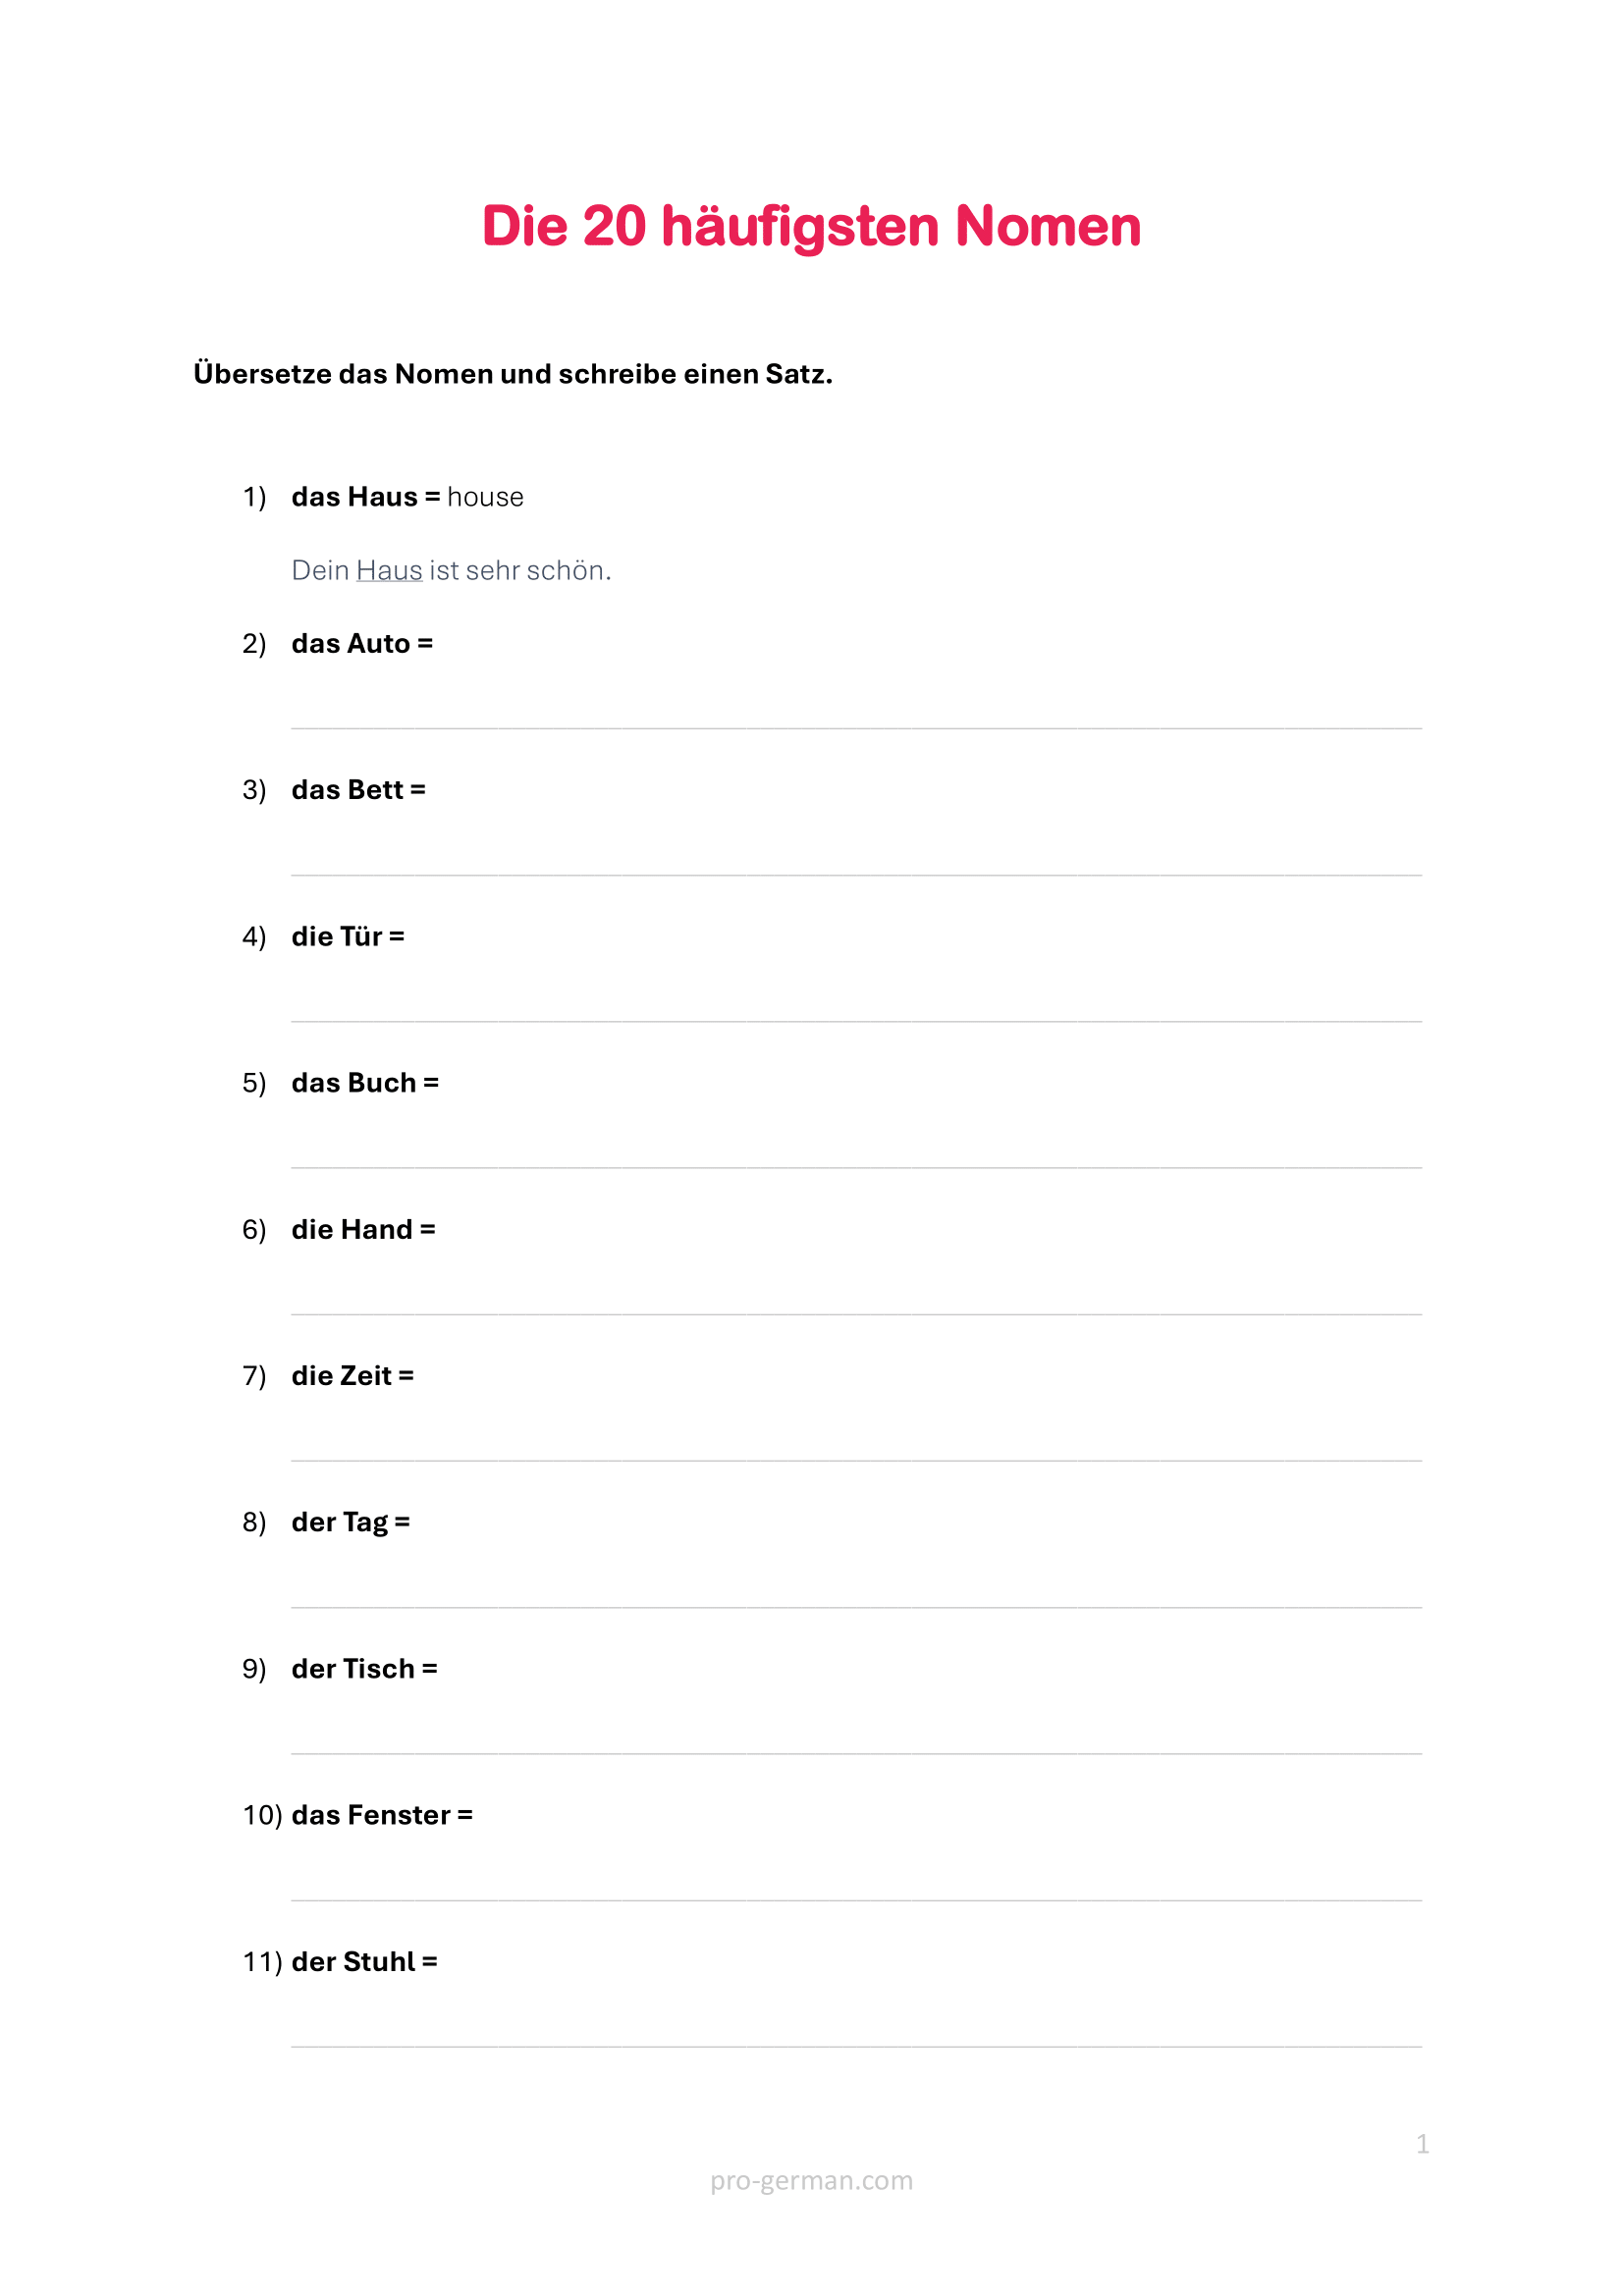Click the underlined word Haus
This screenshot has width=1624, height=2296.
[x=389, y=570]
